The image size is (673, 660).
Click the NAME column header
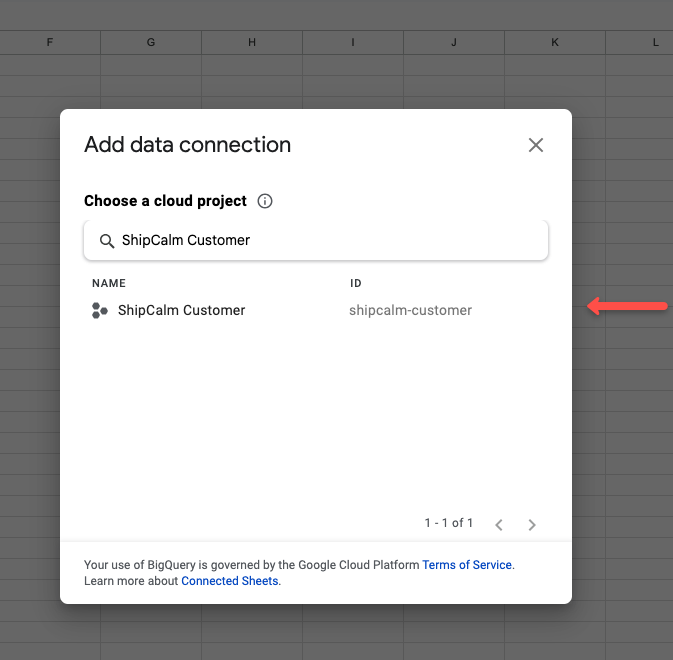109,283
